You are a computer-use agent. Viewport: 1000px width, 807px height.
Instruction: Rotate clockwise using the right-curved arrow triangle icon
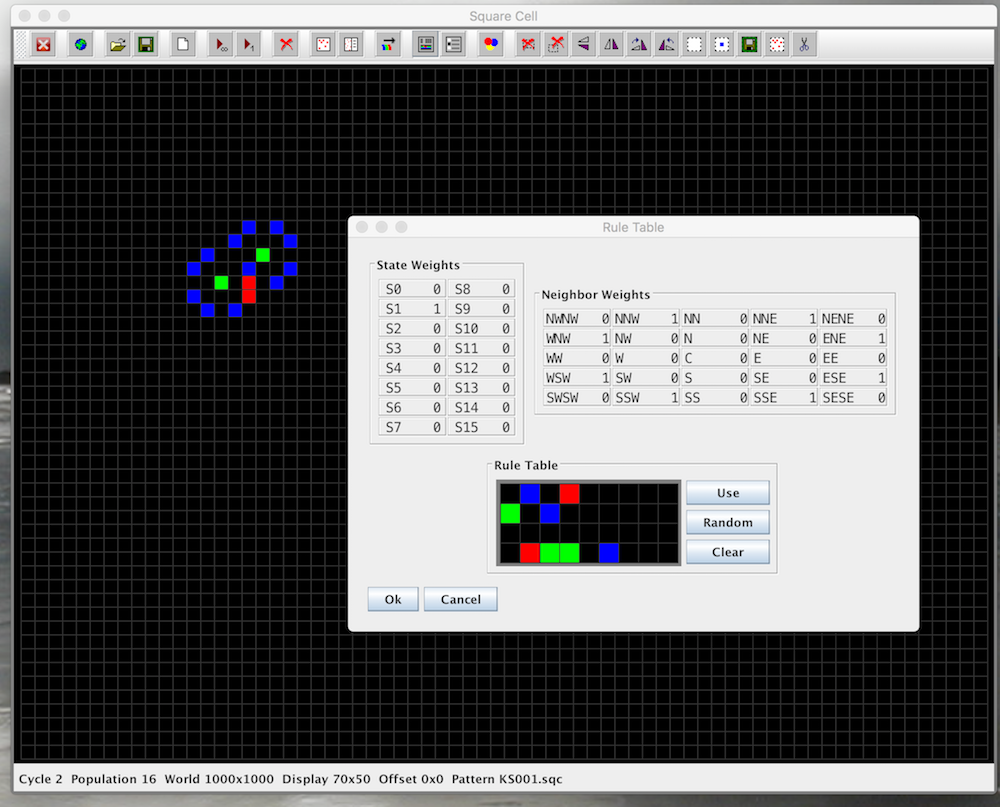click(x=639, y=45)
